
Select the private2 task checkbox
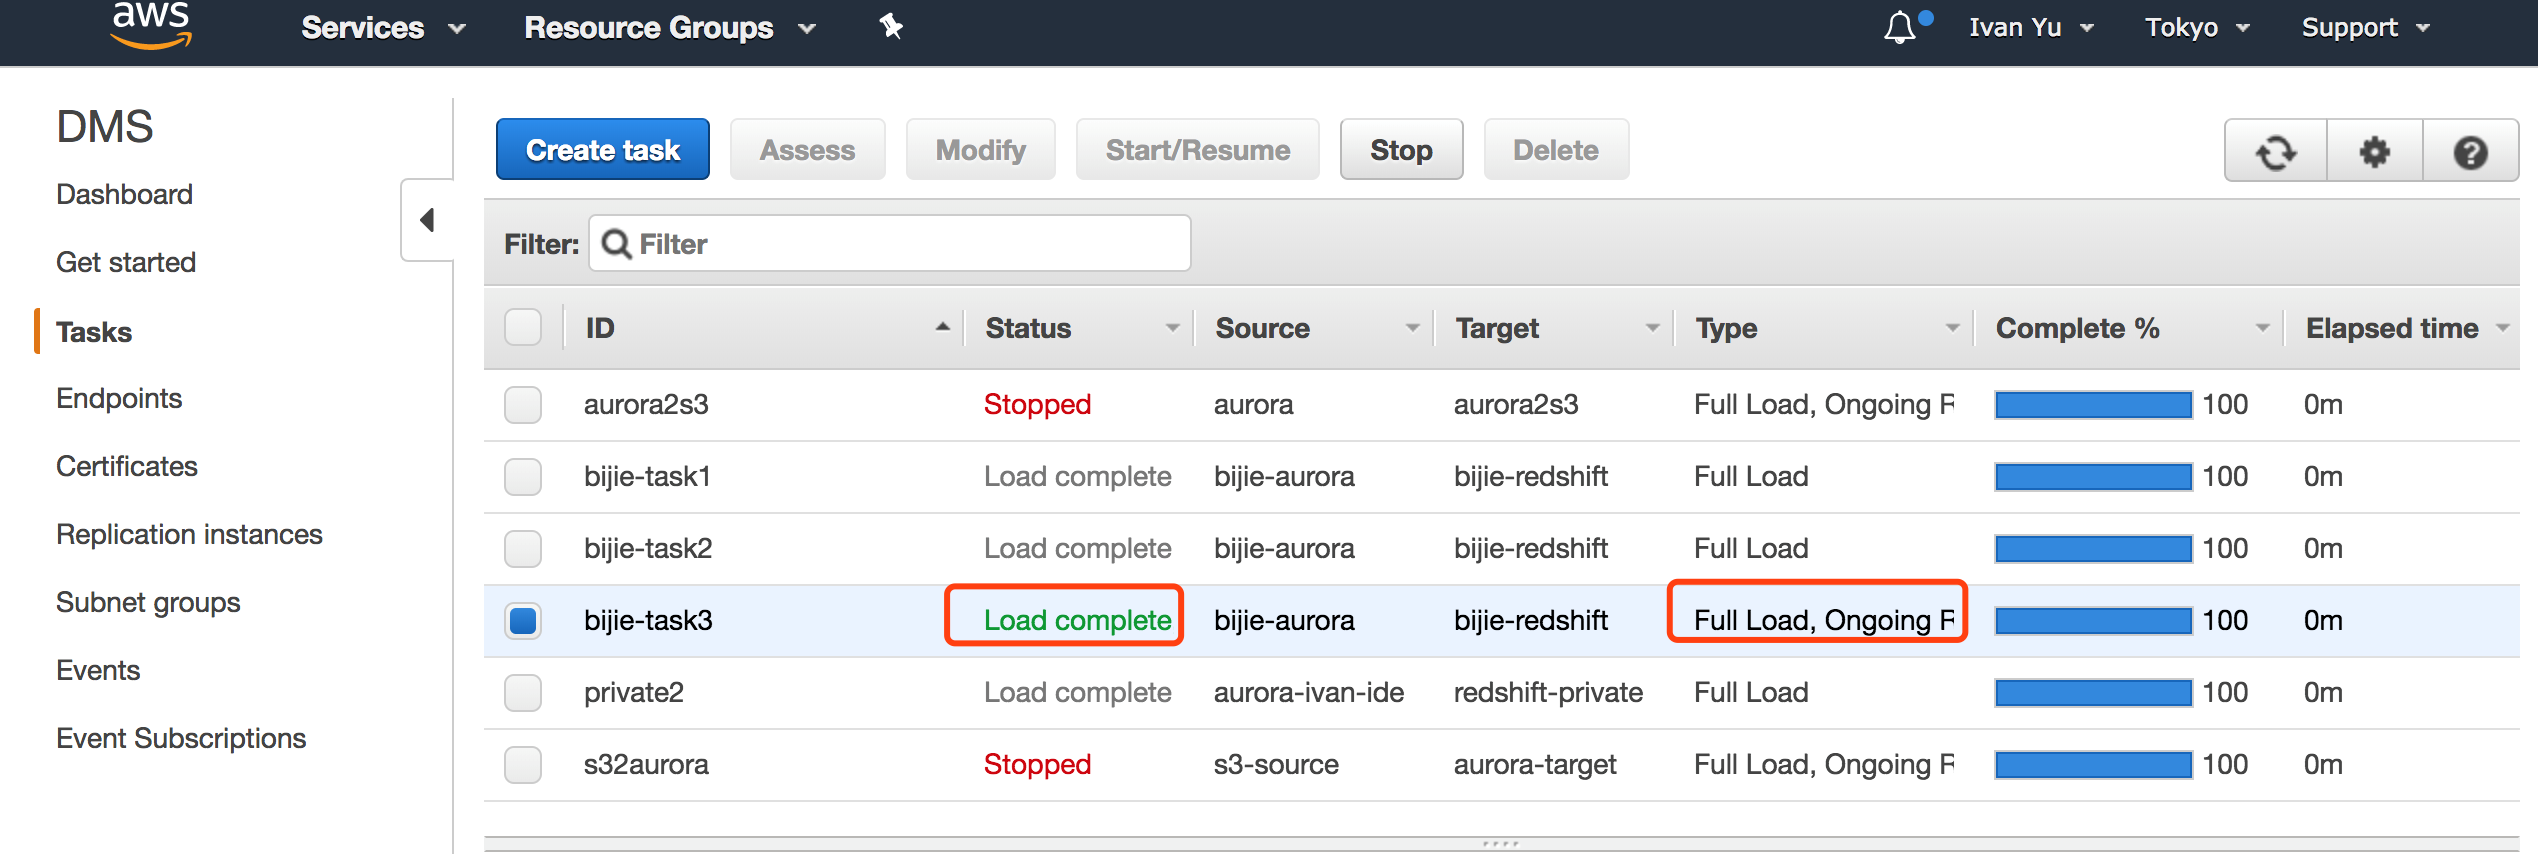point(523,692)
